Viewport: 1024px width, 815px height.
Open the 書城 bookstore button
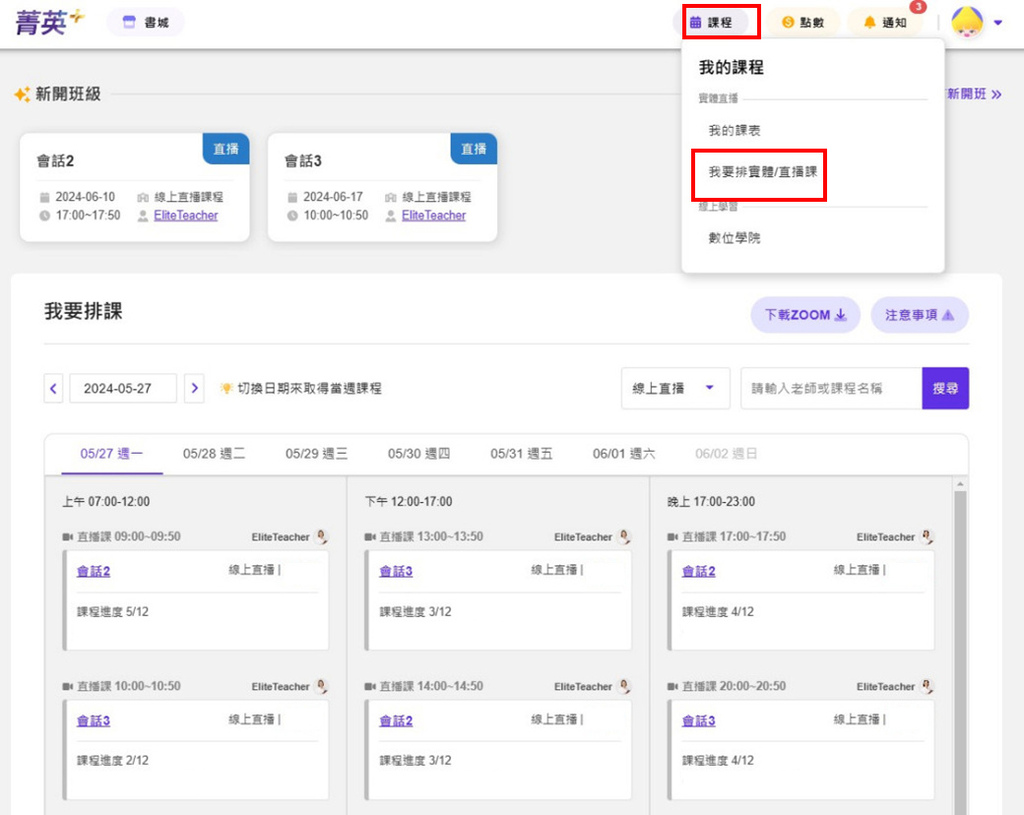pyautogui.click(x=145, y=22)
